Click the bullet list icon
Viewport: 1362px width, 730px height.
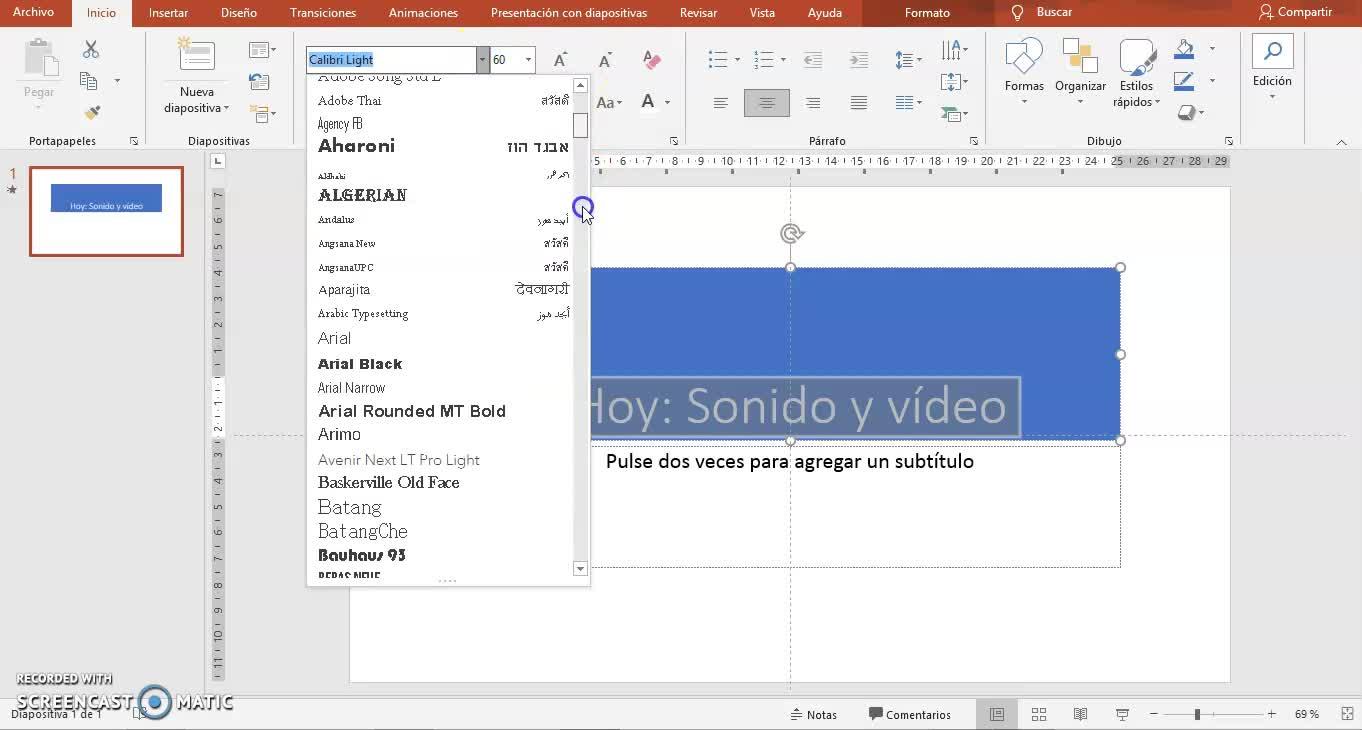coord(718,60)
